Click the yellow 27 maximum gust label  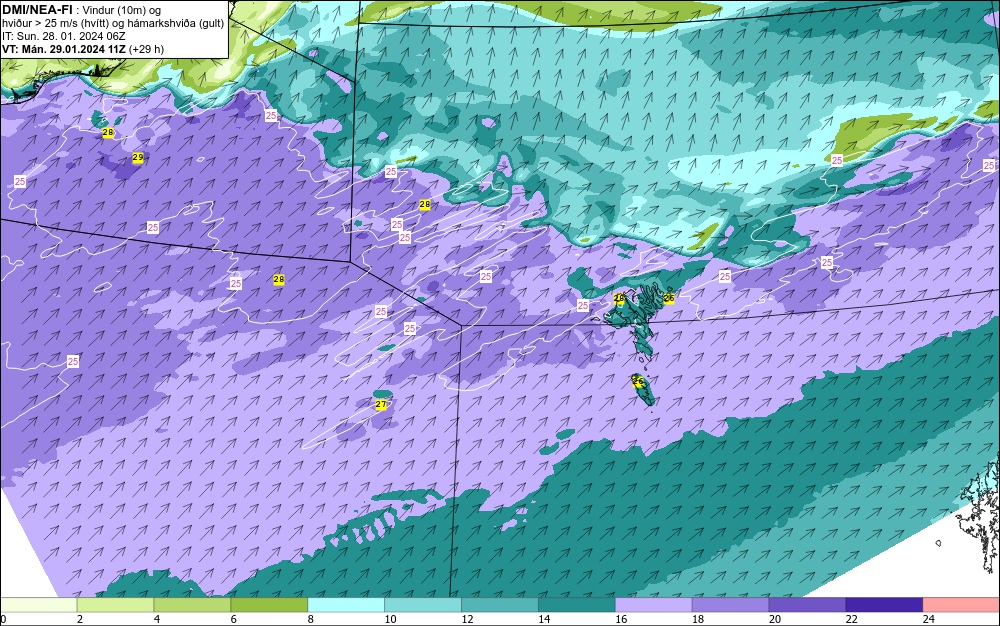[x=381, y=405]
